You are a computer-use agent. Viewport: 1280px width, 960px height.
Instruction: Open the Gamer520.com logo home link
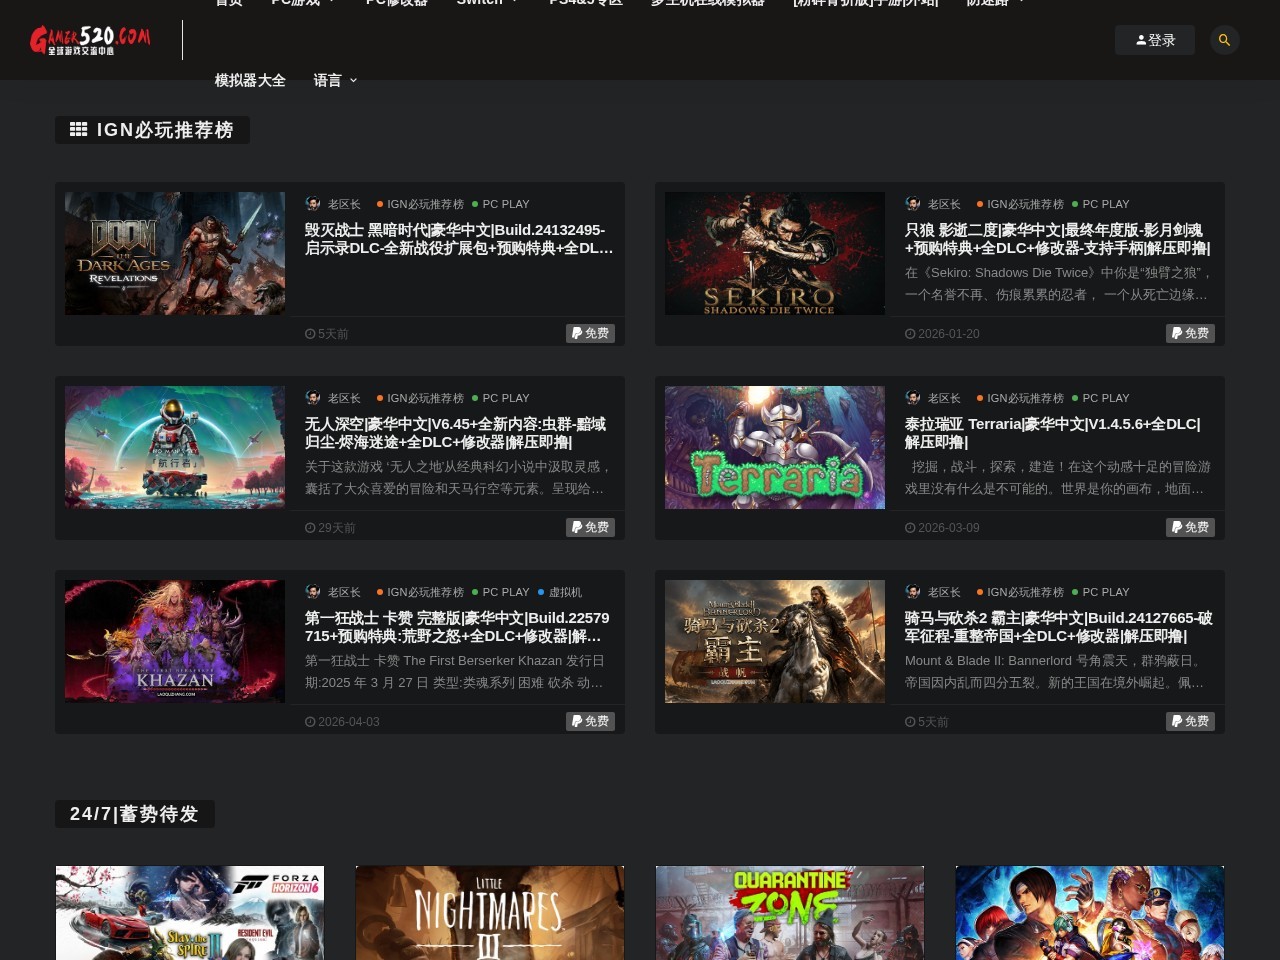90,40
